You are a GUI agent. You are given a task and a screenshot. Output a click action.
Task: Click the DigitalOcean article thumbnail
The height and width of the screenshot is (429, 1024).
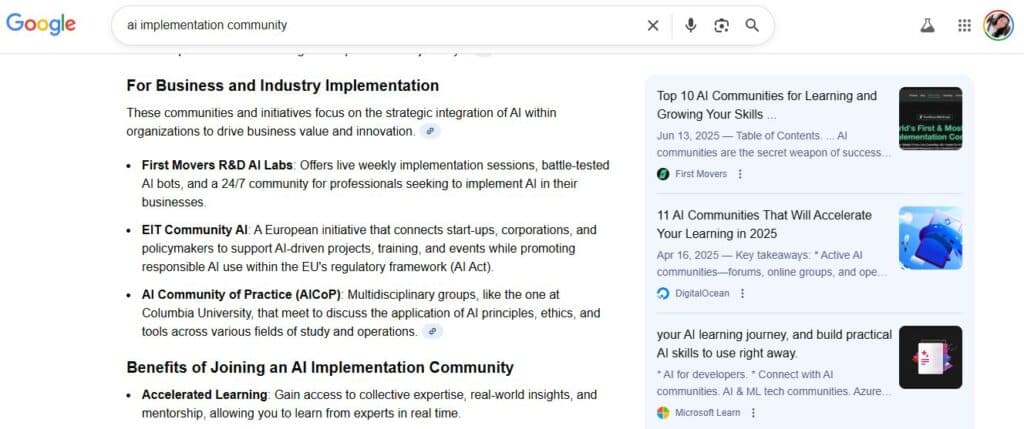930,238
